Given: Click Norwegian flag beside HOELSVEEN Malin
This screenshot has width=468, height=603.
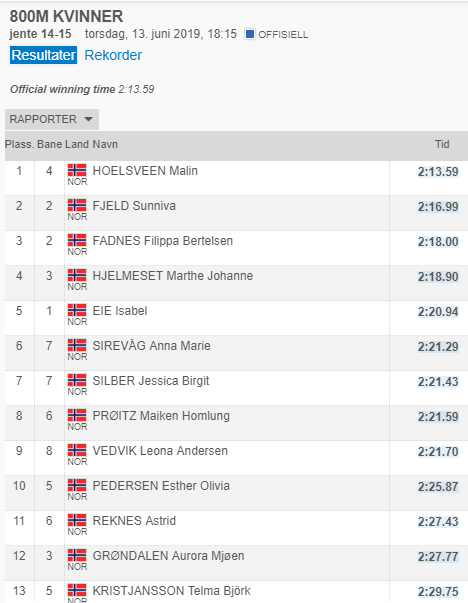Looking at the screenshot, I should click(x=77, y=170).
